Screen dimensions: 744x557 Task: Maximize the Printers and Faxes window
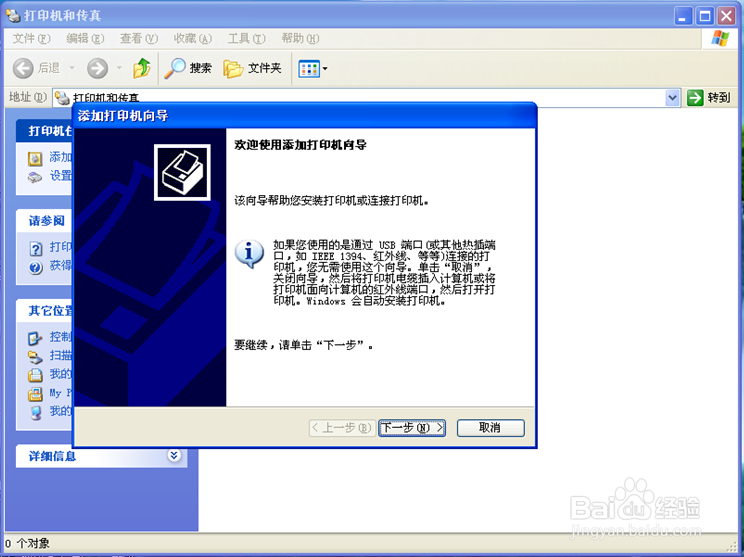coord(705,16)
